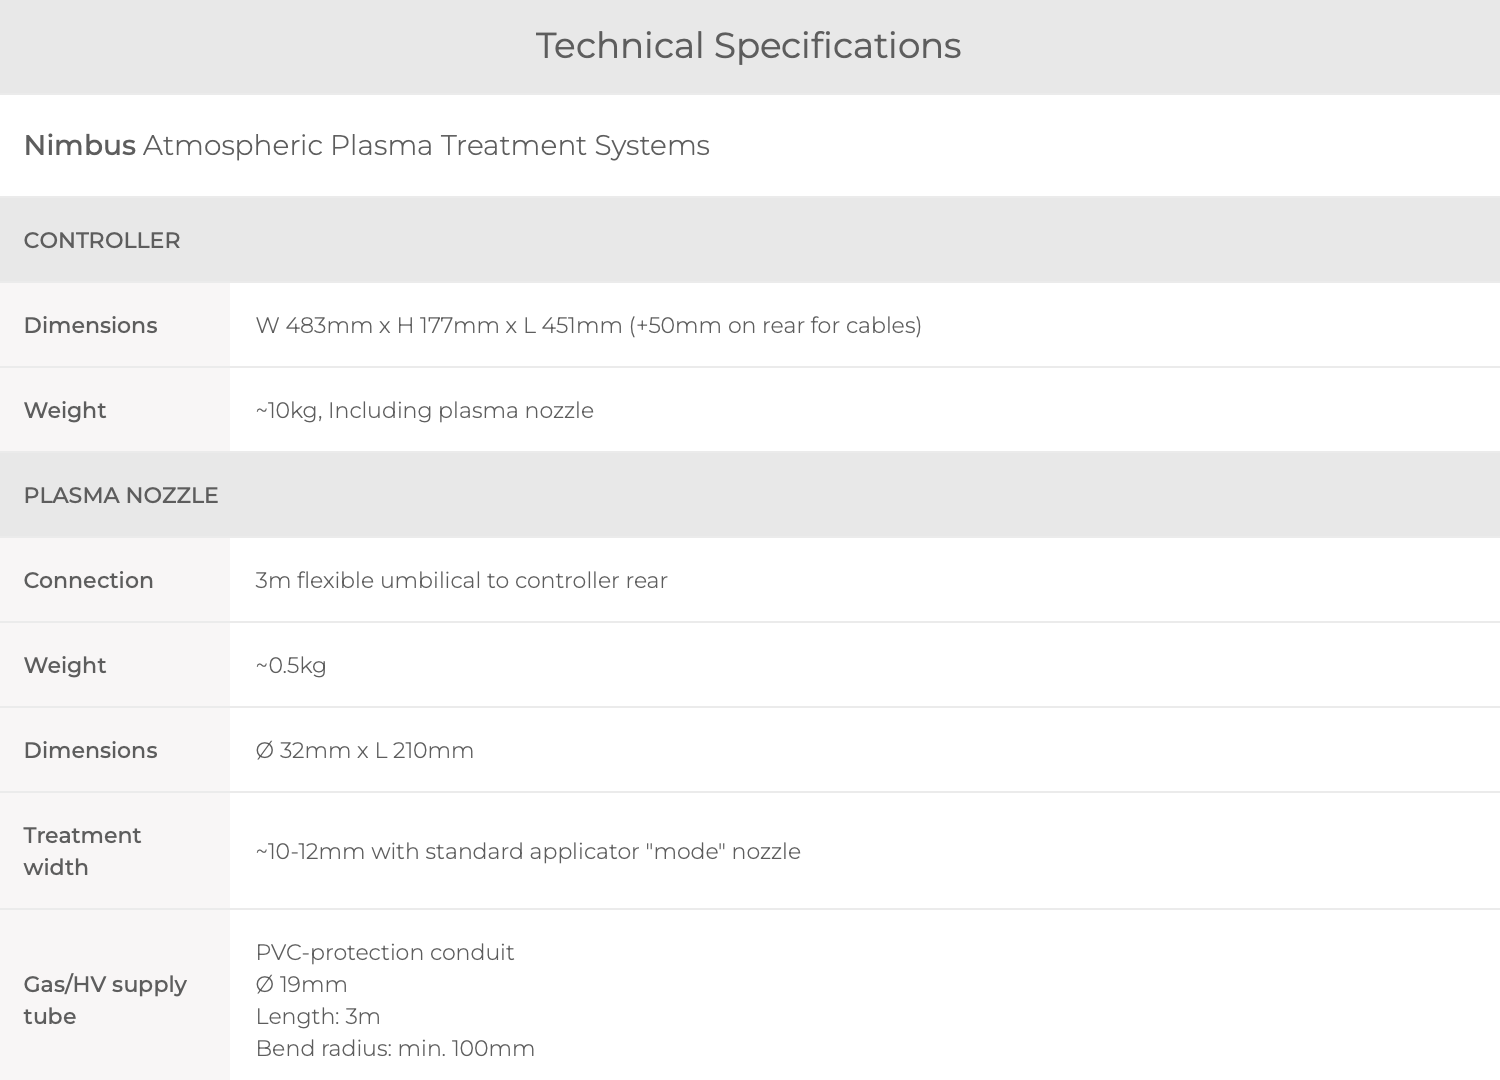Click the controller Dimensions label
Screen dimensions: 1500x1080
[91, 326]
